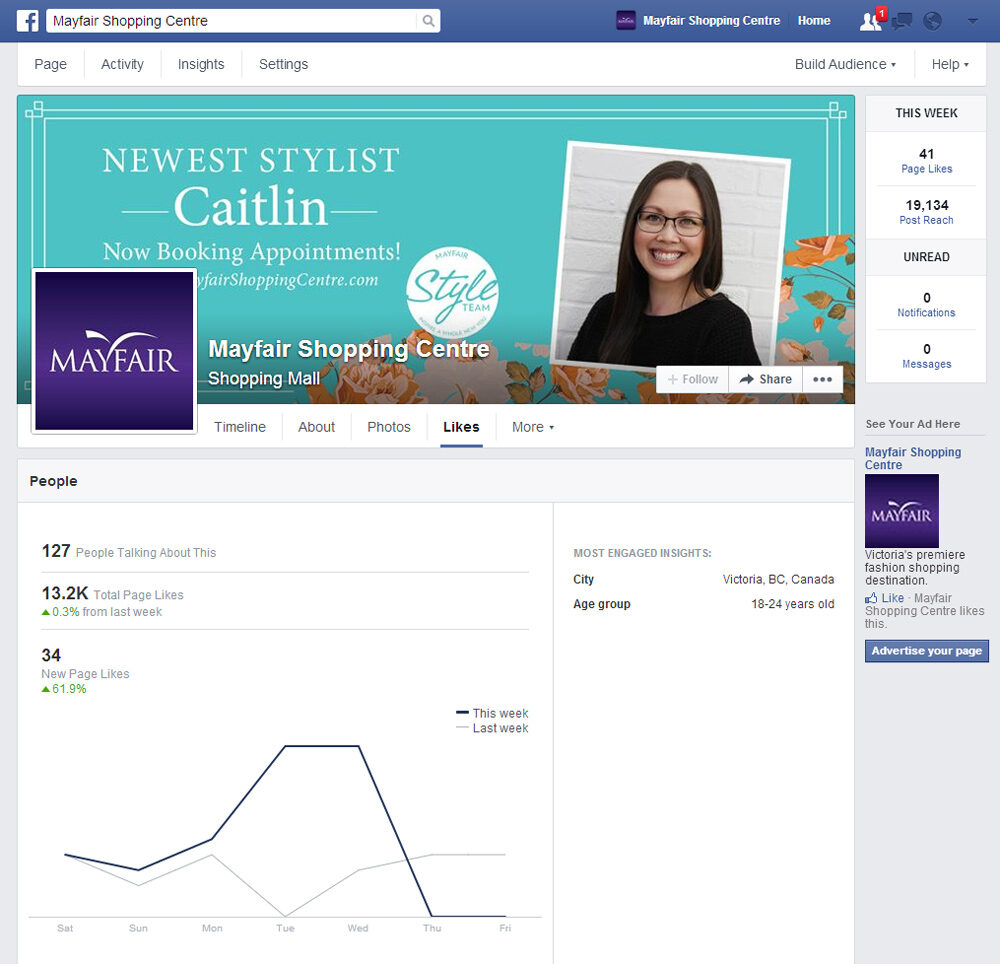Image resolution: width=1000 pixels, height=964 pixels.
Task: Click Mayfair Shopping Centre name in top bar
Action: (711, 21)
